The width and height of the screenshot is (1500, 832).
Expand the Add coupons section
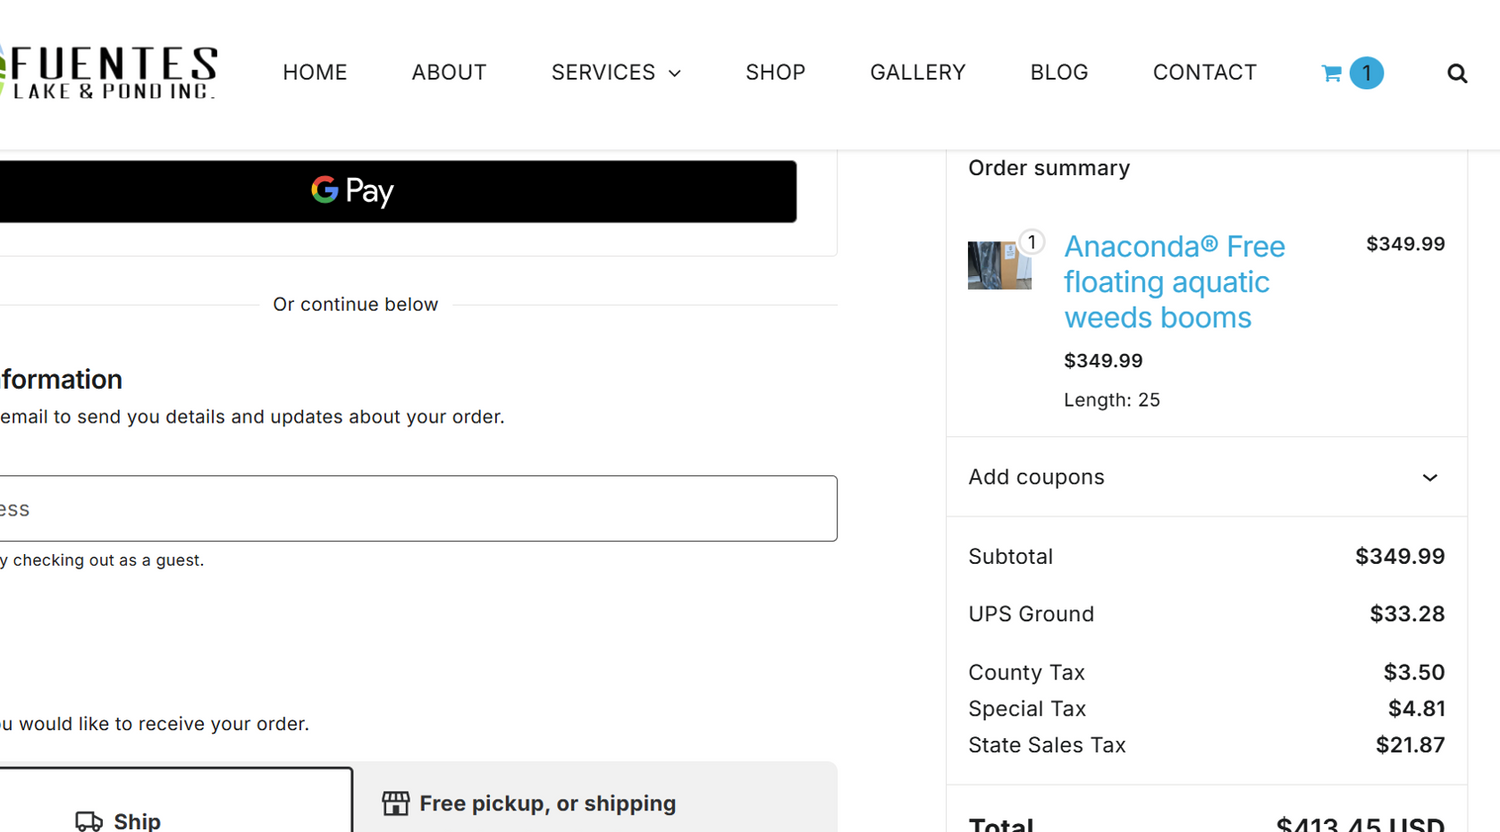point(1429,477)
